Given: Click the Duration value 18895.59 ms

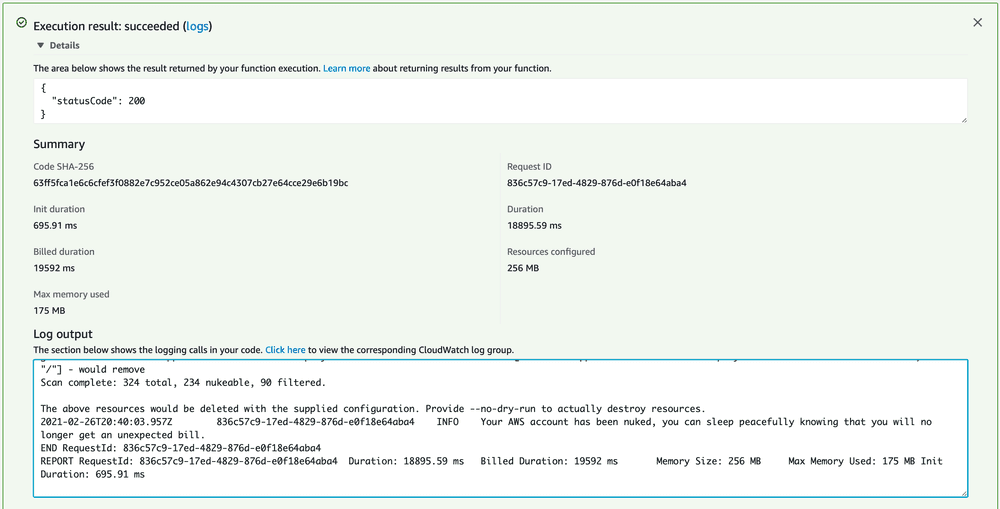Looking at the screenshot, I should [x=534, y=225].
